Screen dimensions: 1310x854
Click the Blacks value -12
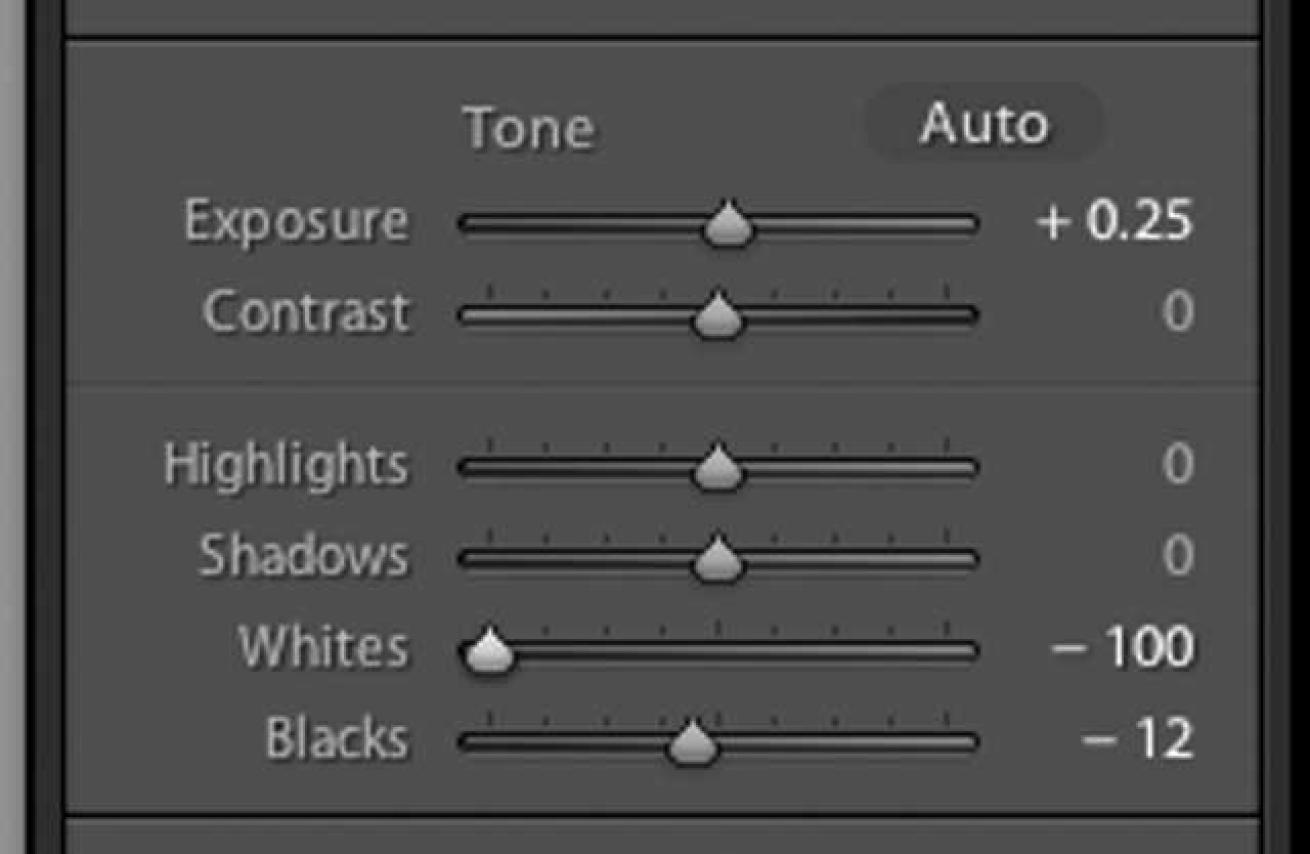pyautogui.click(x=1138, y=740)
